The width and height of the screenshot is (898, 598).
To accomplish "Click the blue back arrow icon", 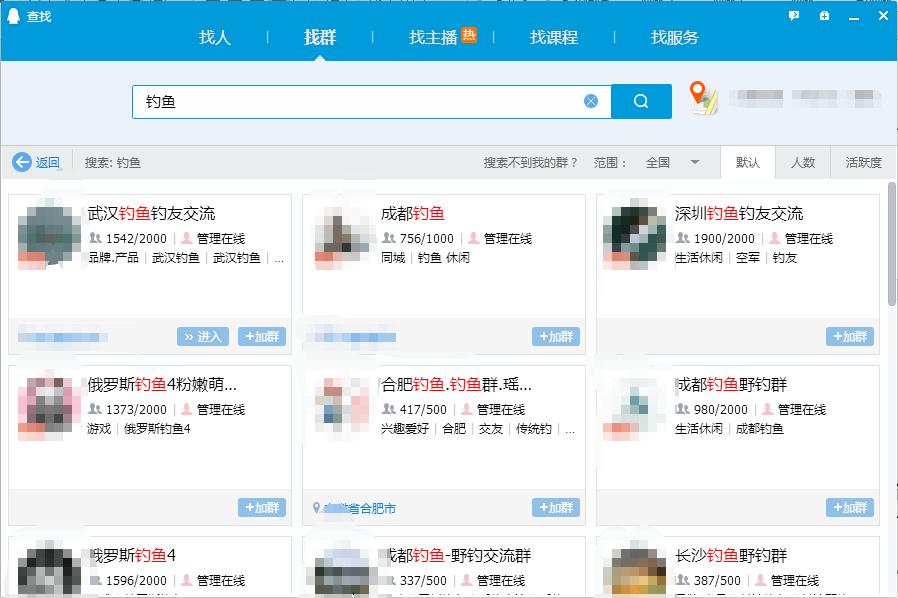I will (23, 161).
